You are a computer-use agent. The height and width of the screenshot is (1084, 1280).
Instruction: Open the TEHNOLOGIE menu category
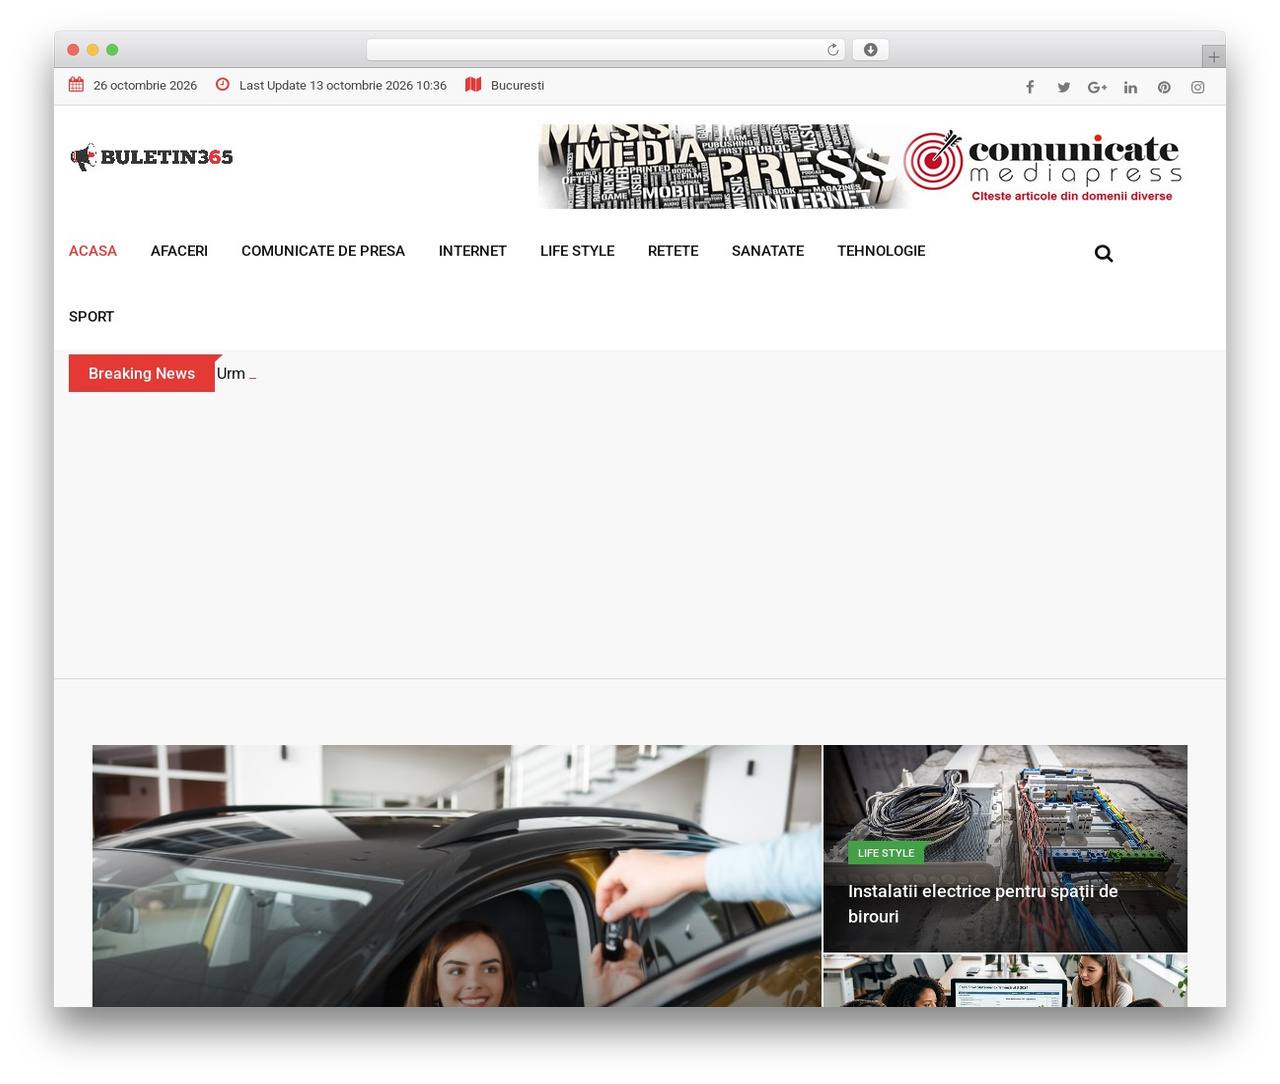coord(881,251)
